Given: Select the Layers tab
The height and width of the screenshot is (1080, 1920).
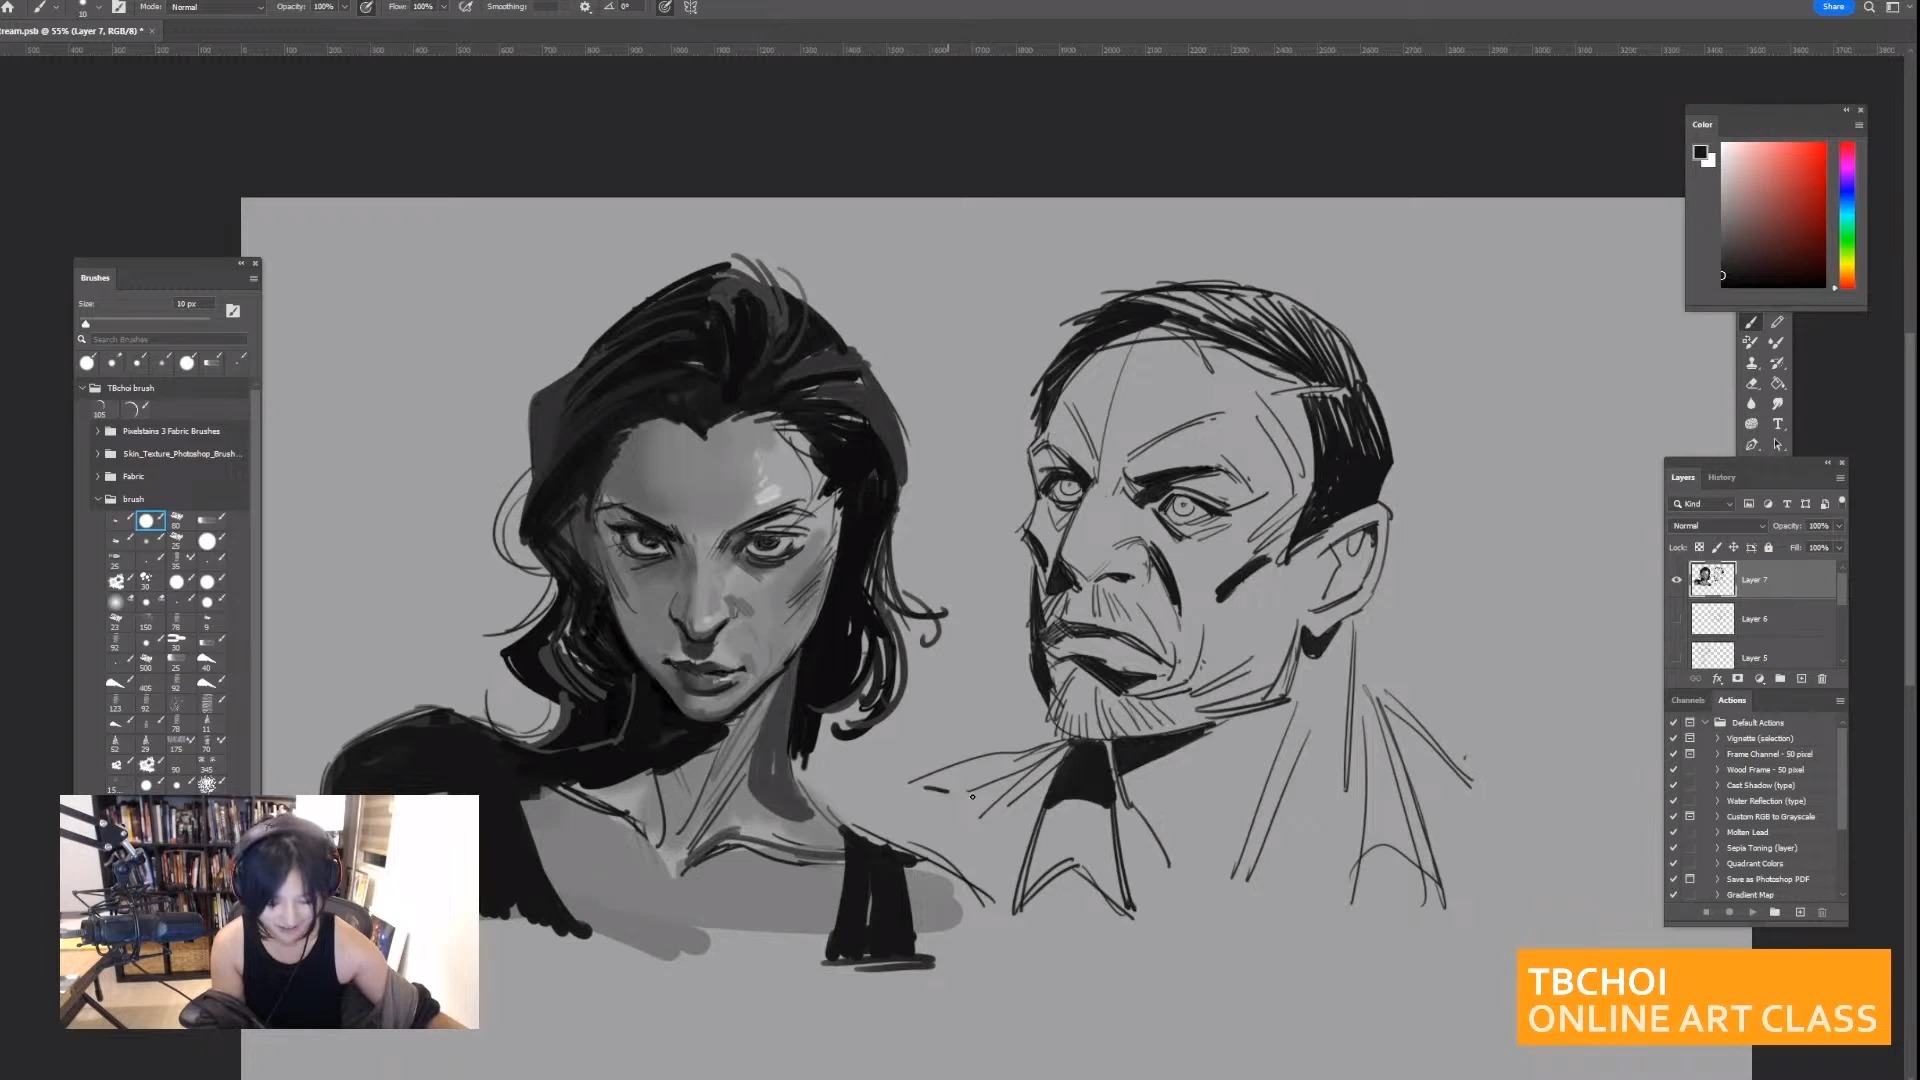Looking at the screenshot, I should click(x=1683, y=477).
